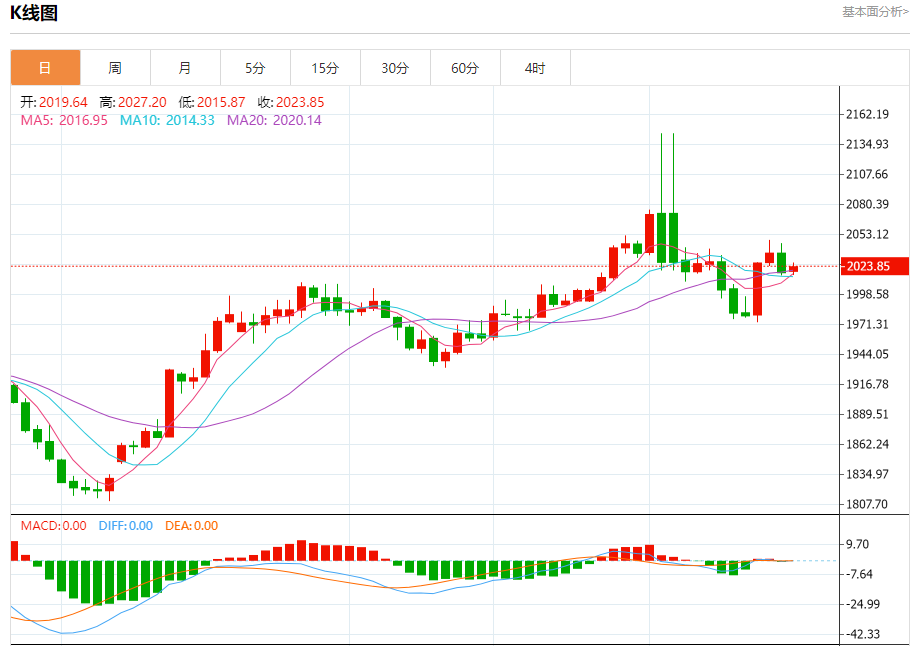Switch to the 4时 four-hour tab
916x646 pixels.
point(535,68)
